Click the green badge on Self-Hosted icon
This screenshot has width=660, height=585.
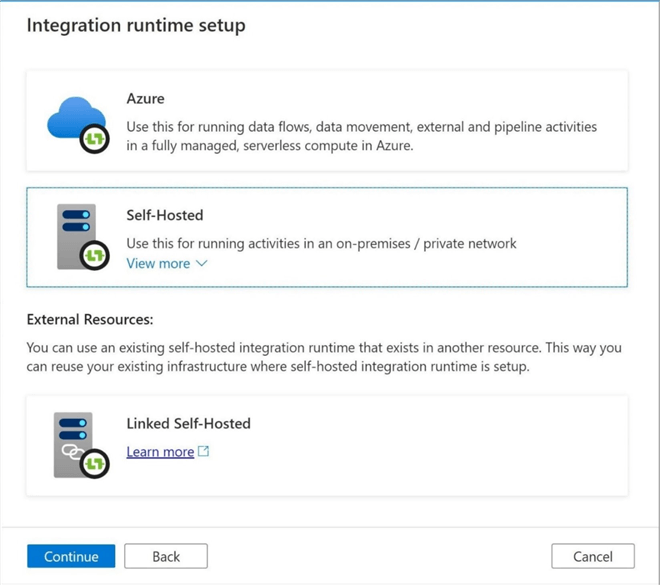[x=94, y=256]
